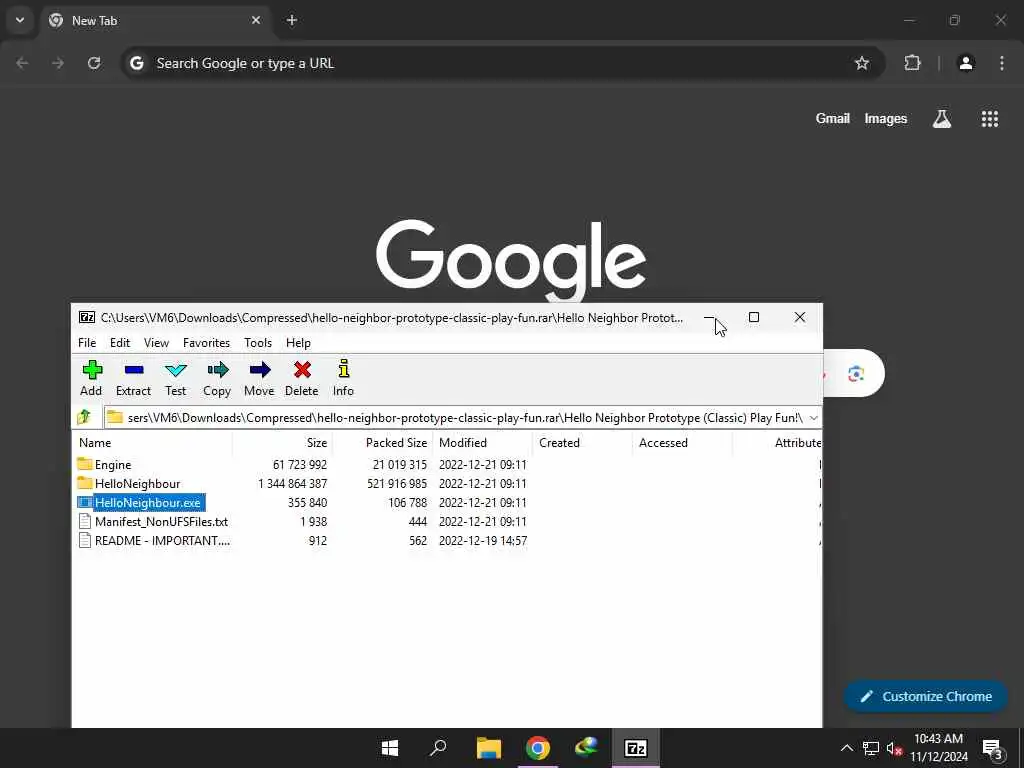Click the red Delete toolbar icon
Viewport: 1024px width, 768px height.
[302, 378]
